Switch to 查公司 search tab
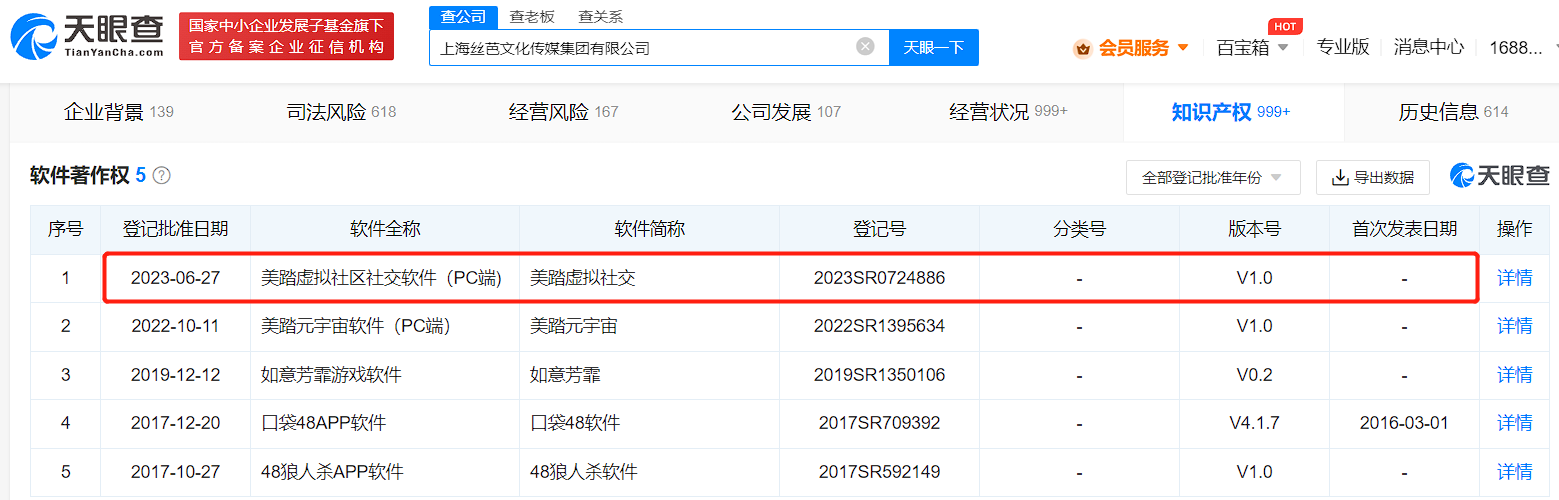 (463, 17)
